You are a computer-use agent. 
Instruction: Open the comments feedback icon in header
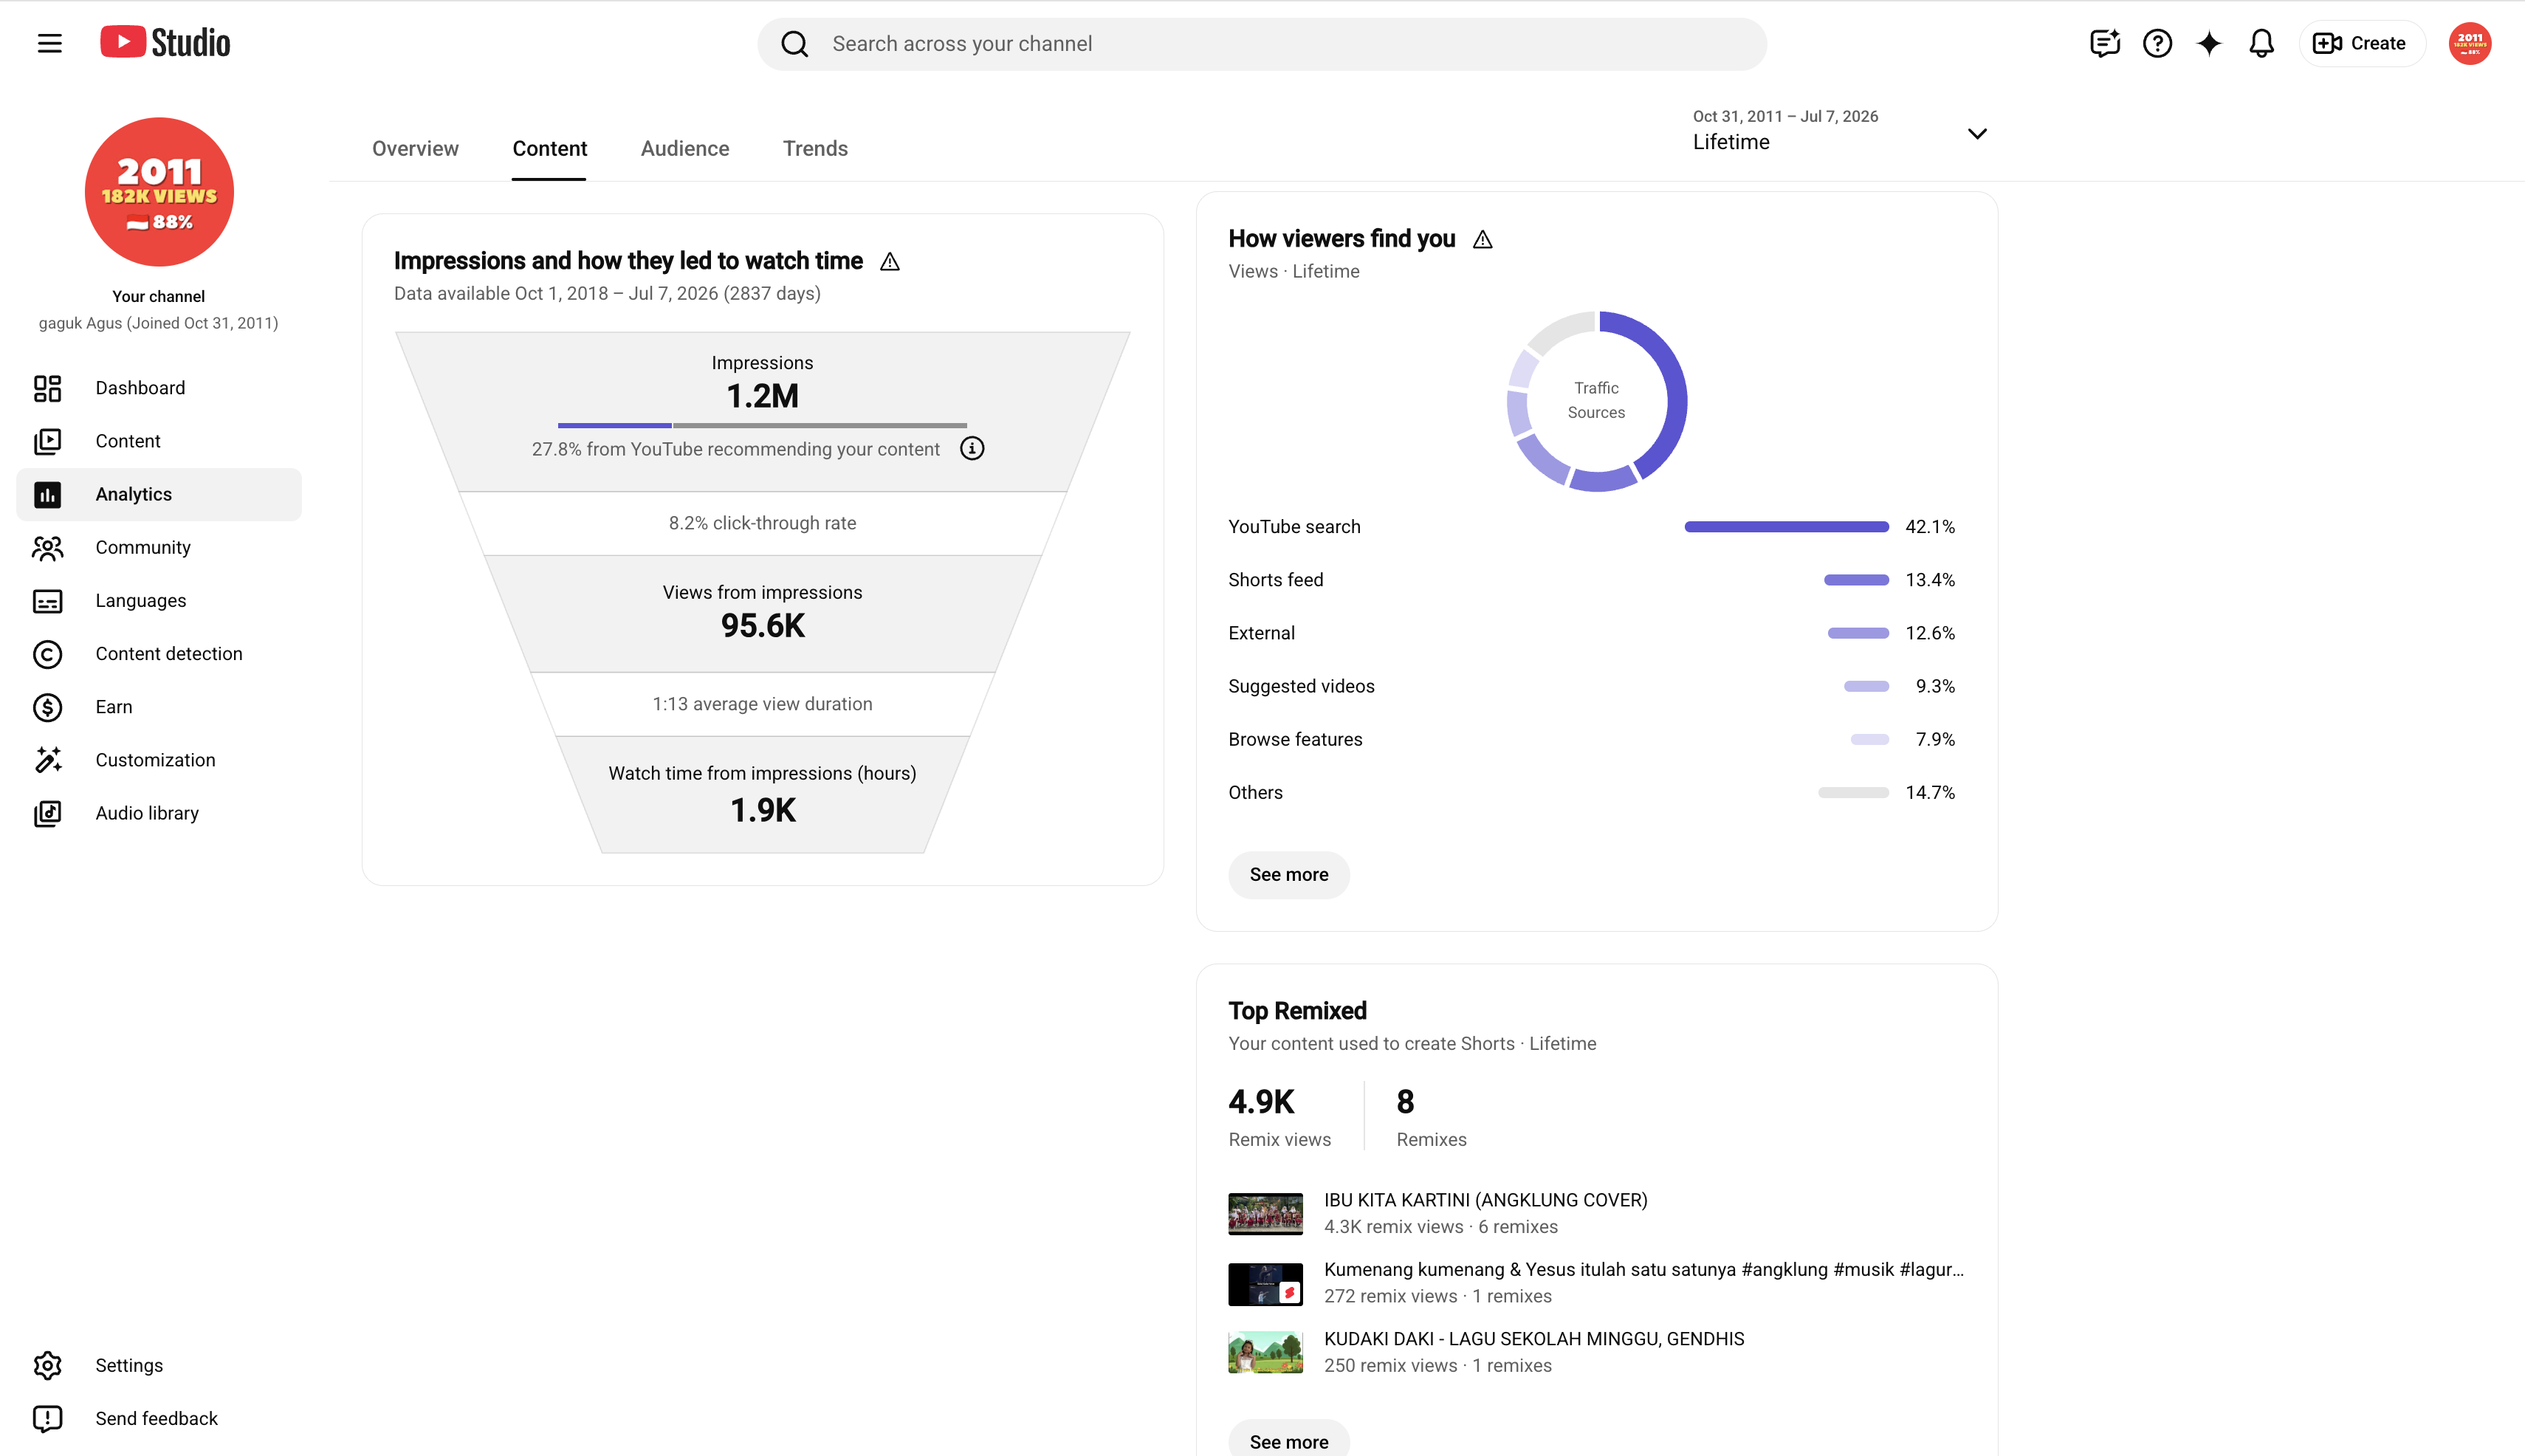(x=2105, y=43)
